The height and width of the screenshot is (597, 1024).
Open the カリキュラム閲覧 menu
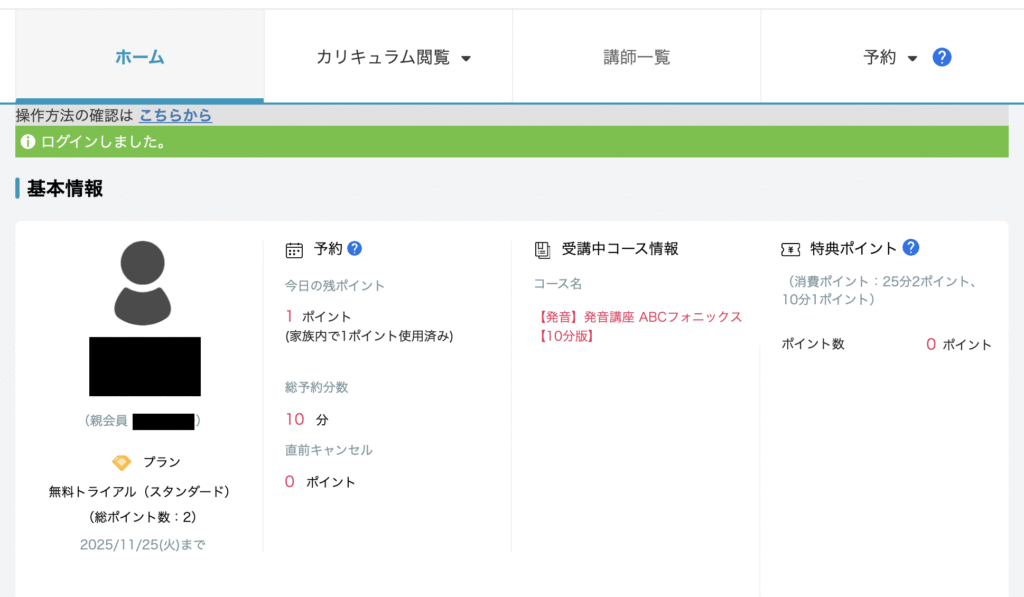pos(383,57)
